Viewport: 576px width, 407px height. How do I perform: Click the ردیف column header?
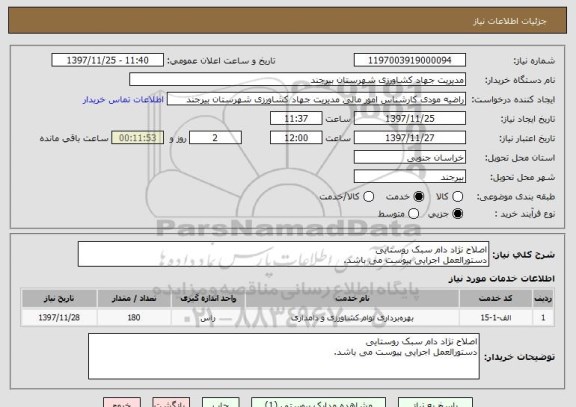click(x=543, y=298)
